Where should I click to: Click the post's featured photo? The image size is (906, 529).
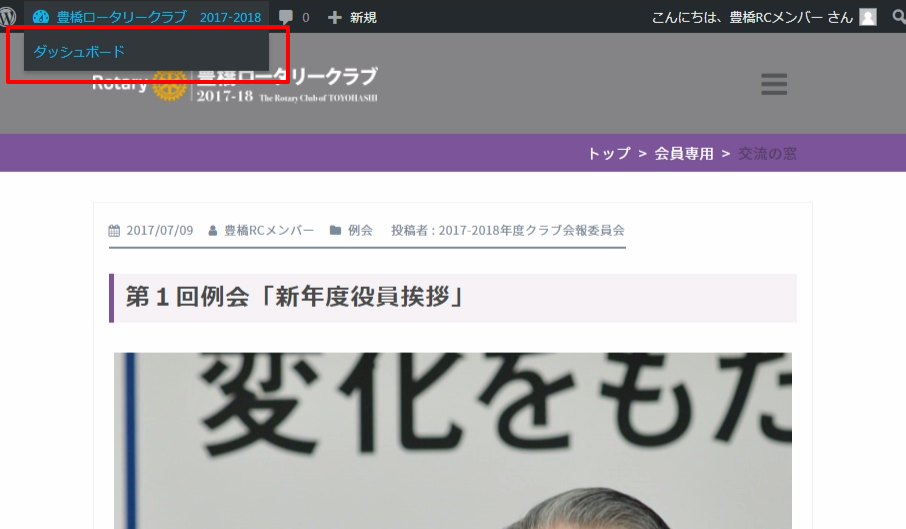pyautogui.click(x=452, y=440)
